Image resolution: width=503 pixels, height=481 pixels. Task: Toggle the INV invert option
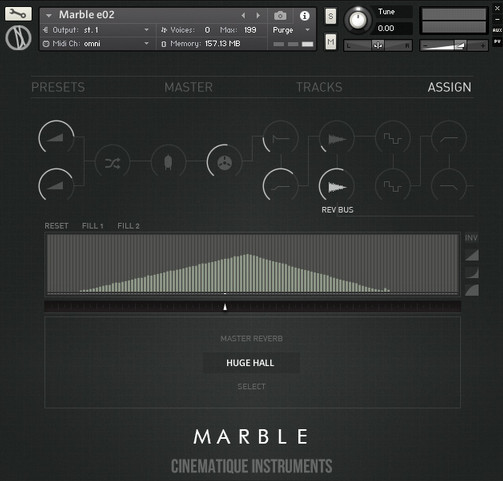pyautogui.click(x=471, y=238)
